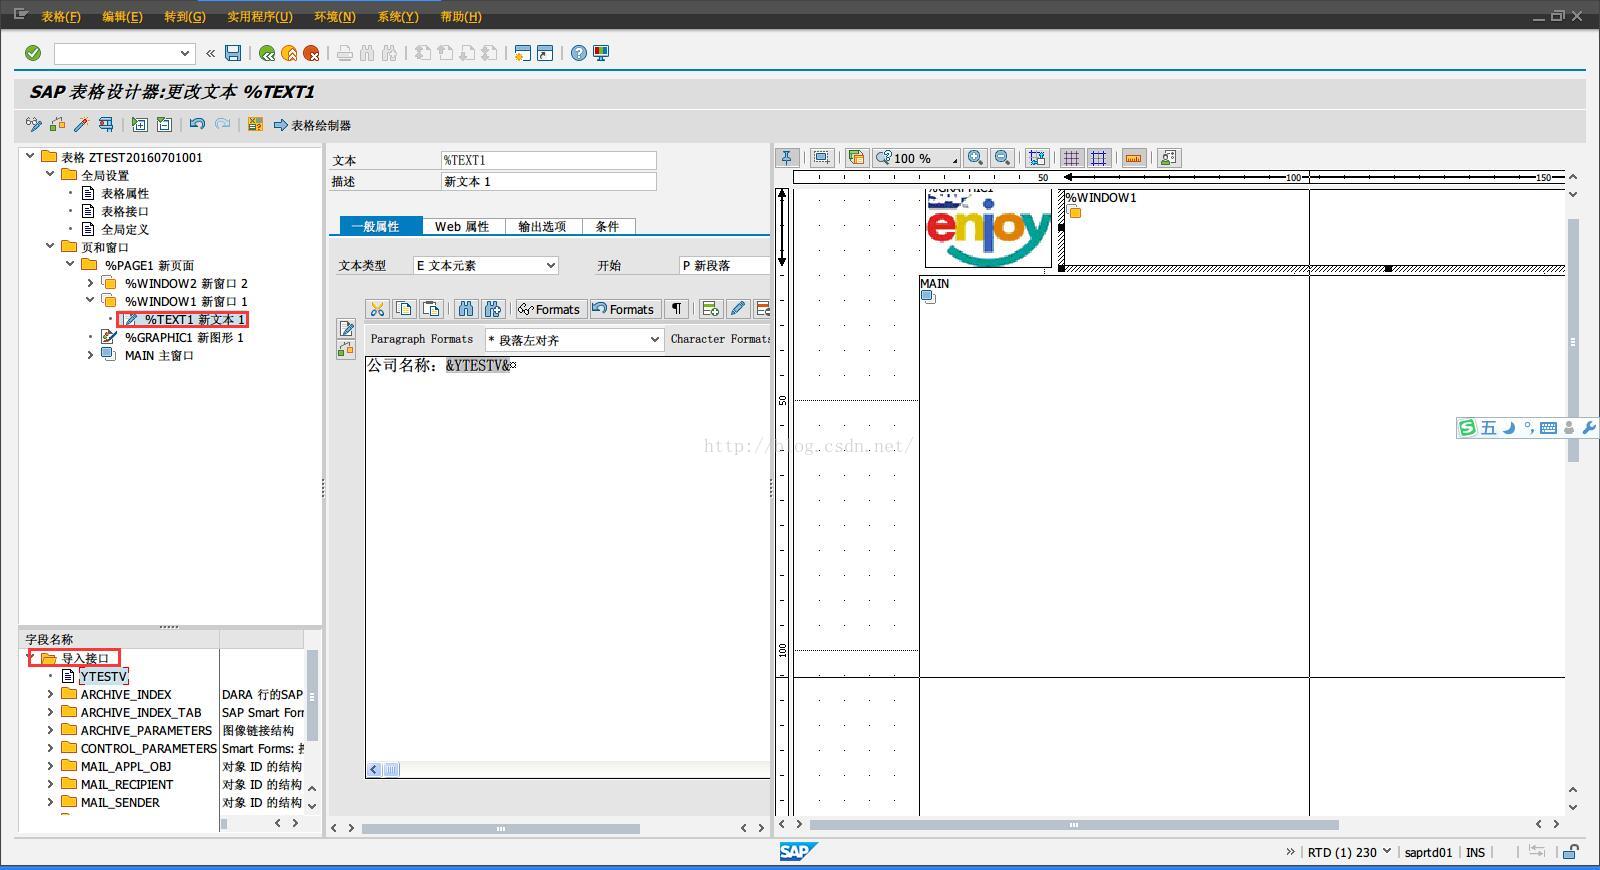Expand the MAIN 主窗口 node
This screenshot has height=870, width=1600.
[90, 355]
